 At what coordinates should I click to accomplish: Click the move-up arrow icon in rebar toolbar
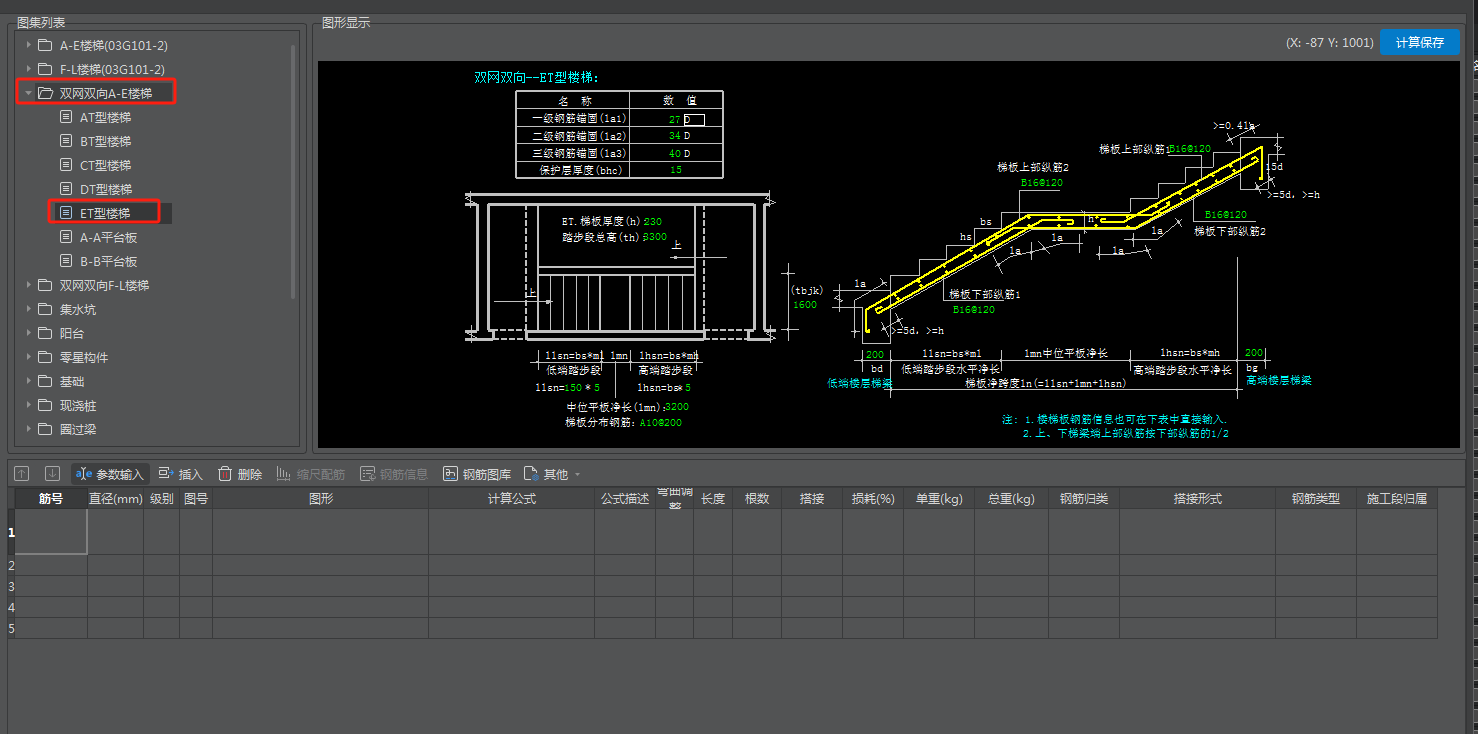(22, 474)
